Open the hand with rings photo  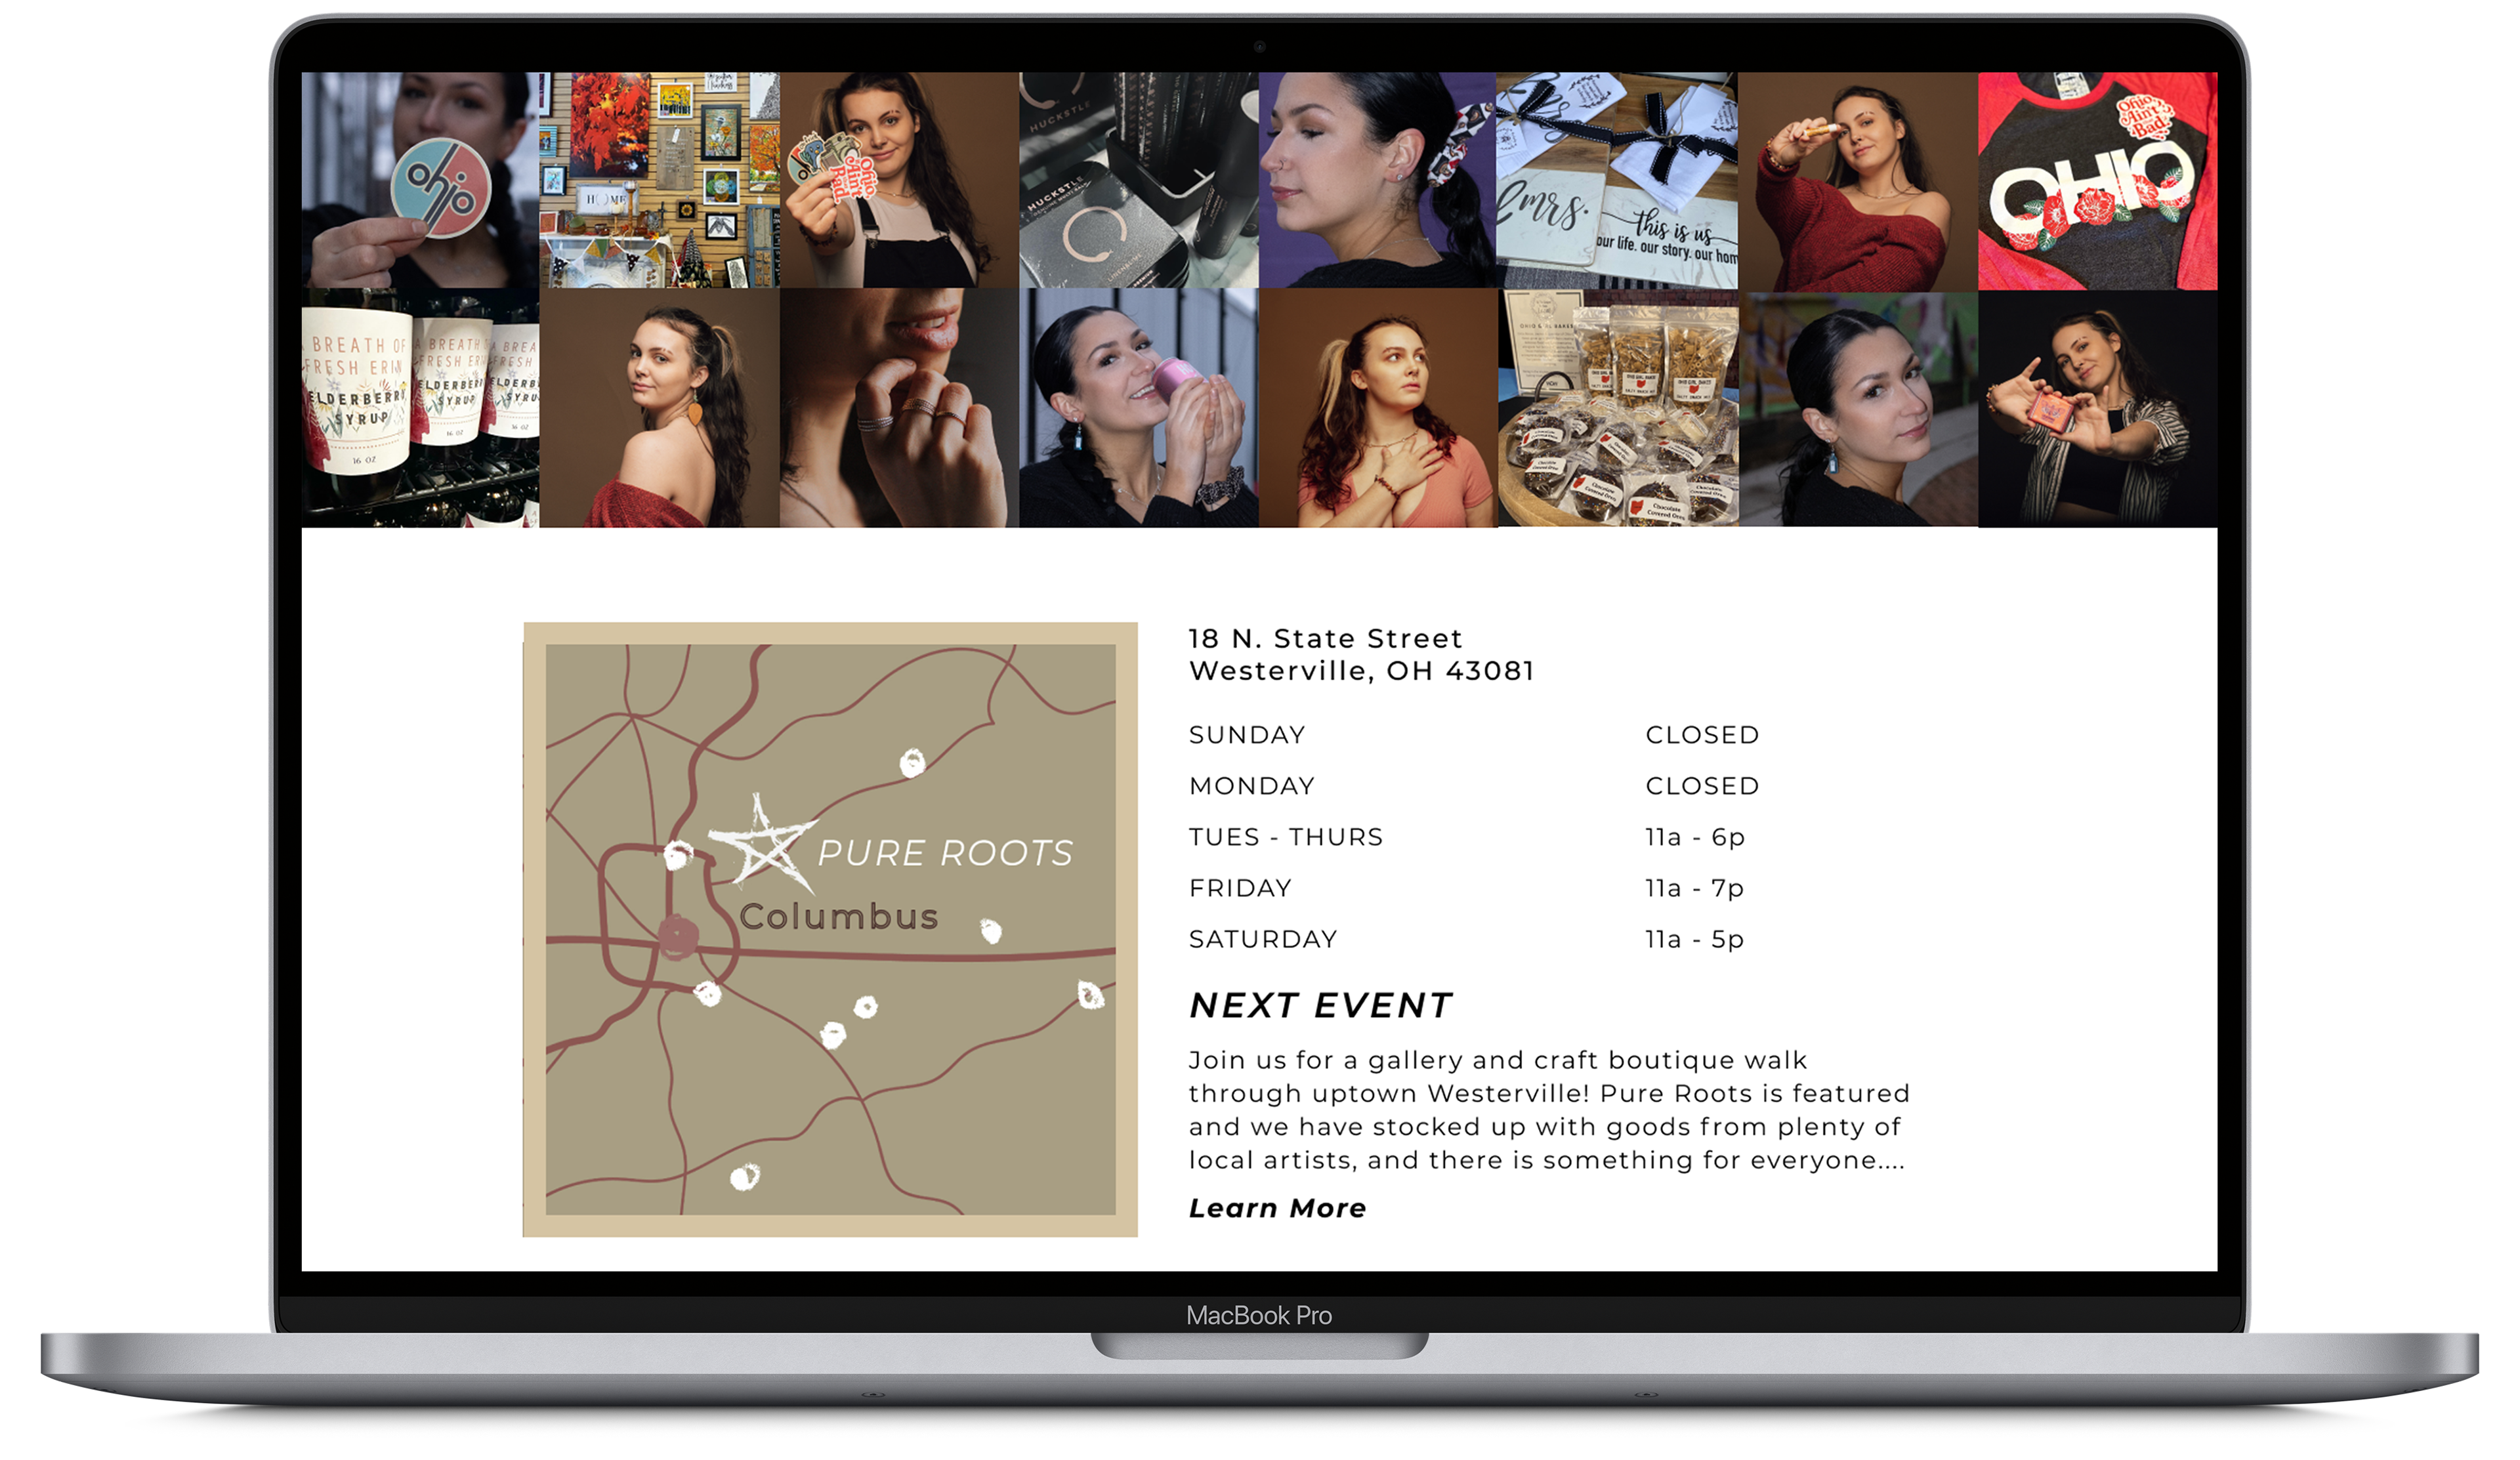(x=898, y=407)
